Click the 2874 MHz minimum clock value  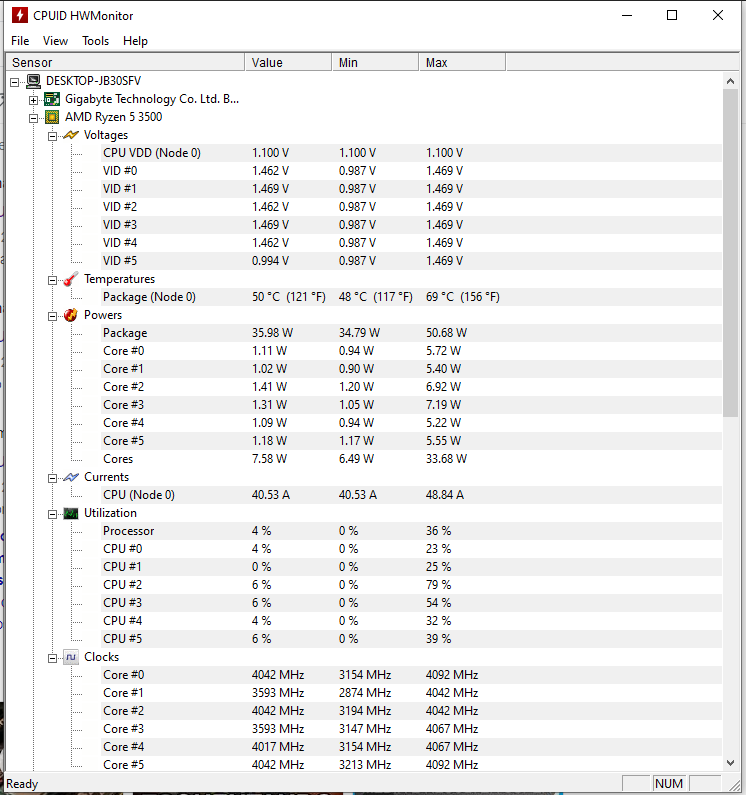point(365,693)
